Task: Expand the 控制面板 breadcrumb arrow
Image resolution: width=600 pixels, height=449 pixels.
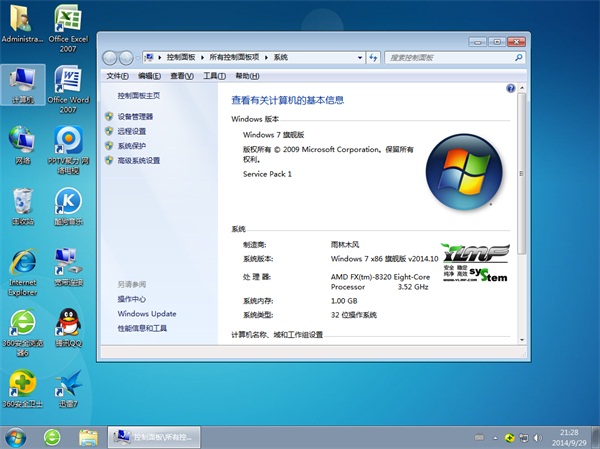Action: coord(202,57)
